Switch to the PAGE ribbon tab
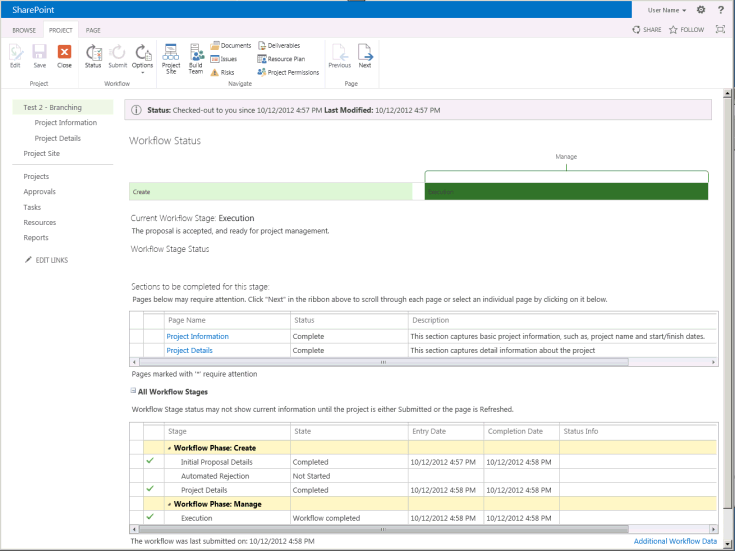 (x=93, y=31)
